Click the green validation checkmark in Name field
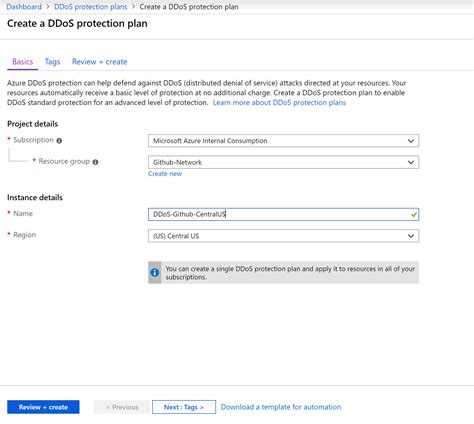This screenshot has height=424, width=474. 414,215
